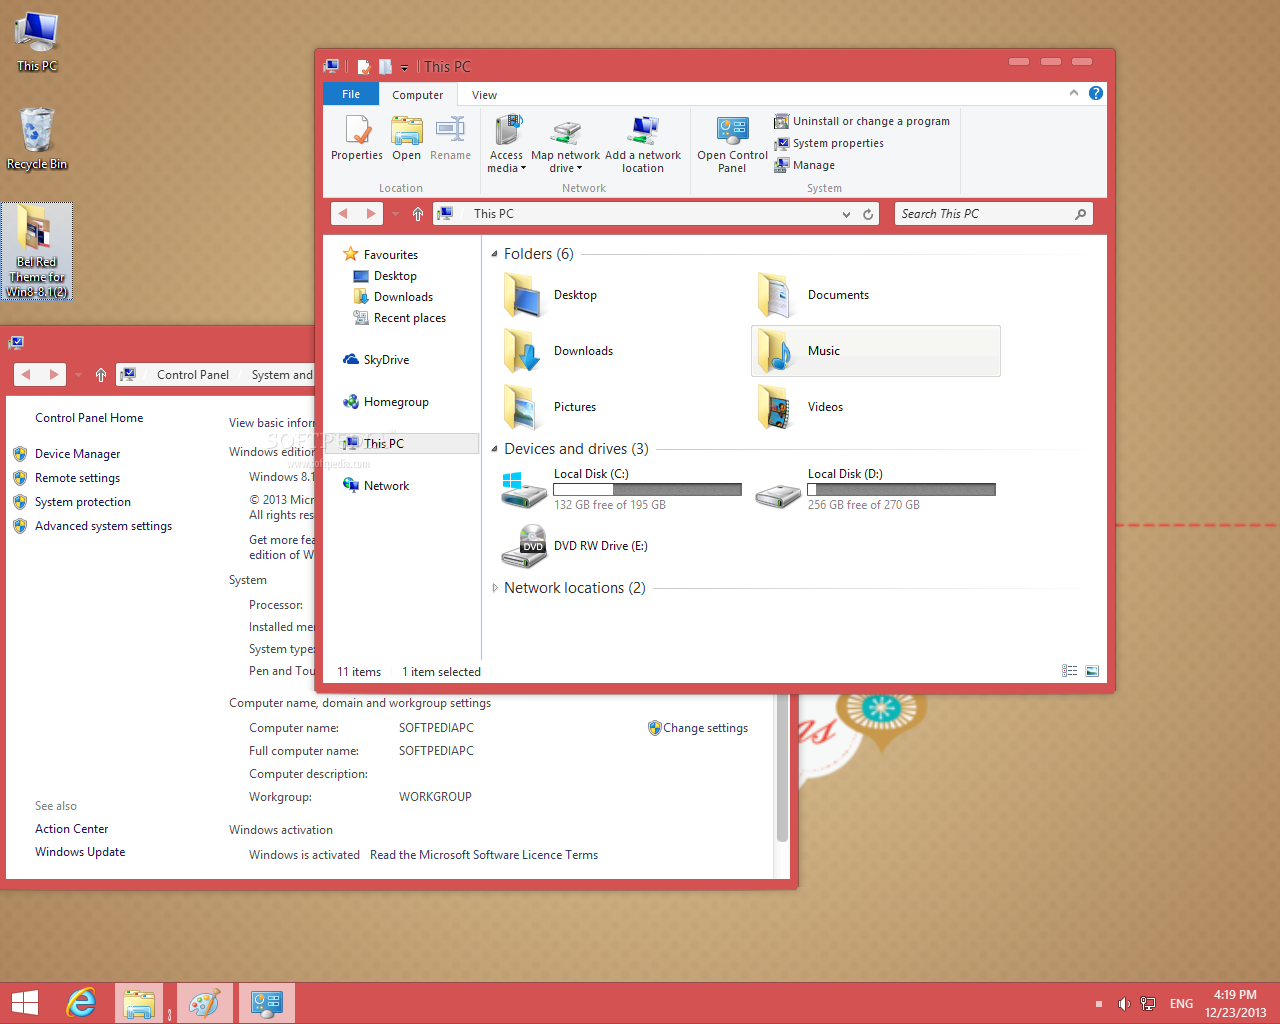This screenshot has width=1280, height=1024.
Task: Go forward in This PC window
Action: pos(371,213)
